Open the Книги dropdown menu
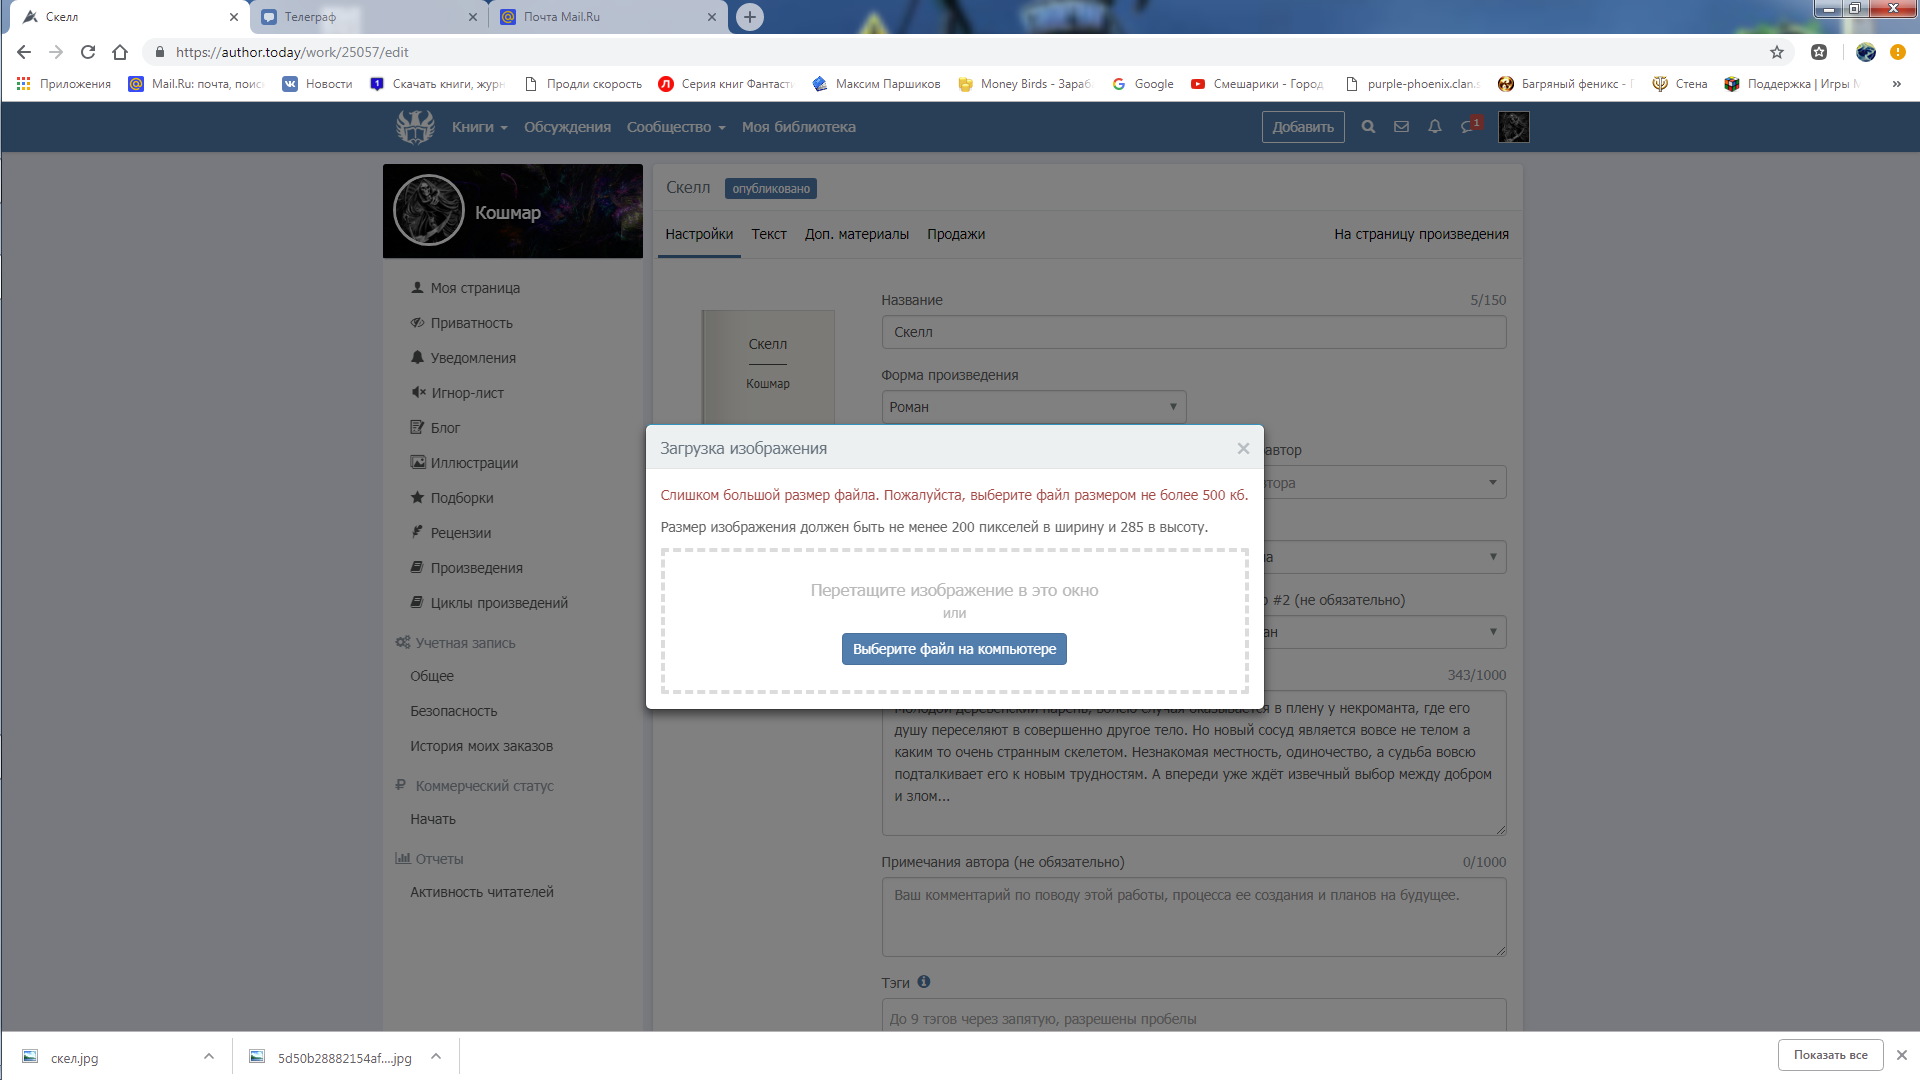The height and width of the screenshot is (1080, 1920). pyautogui.click(x=479, y=127)
